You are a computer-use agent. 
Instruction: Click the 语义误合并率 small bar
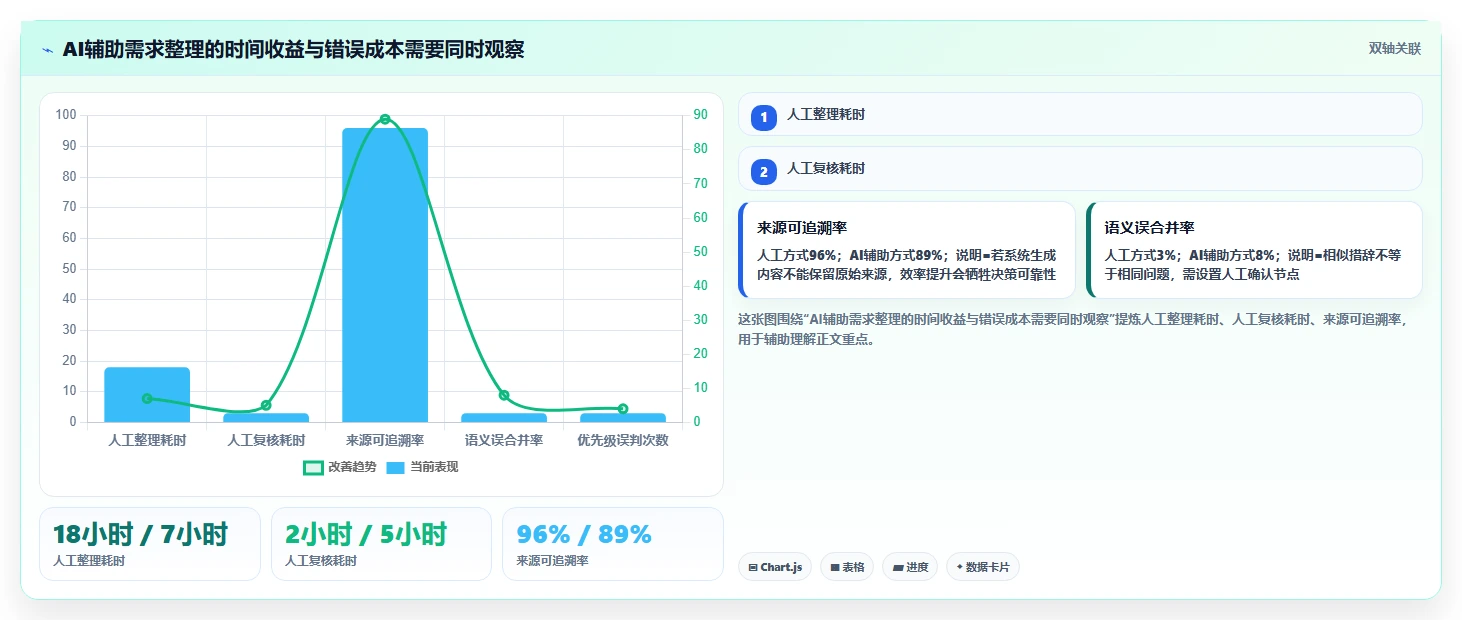(x=504, y=417)
